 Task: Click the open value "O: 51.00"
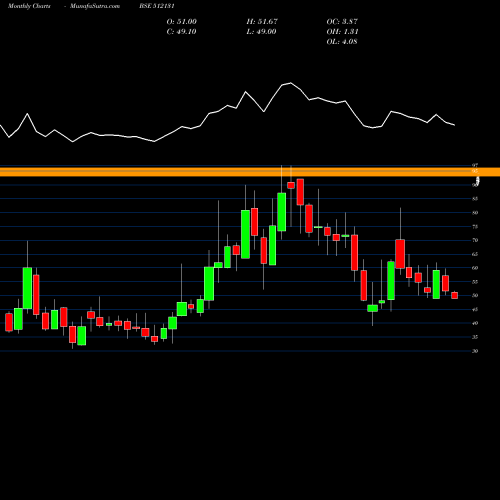point(182,22)
